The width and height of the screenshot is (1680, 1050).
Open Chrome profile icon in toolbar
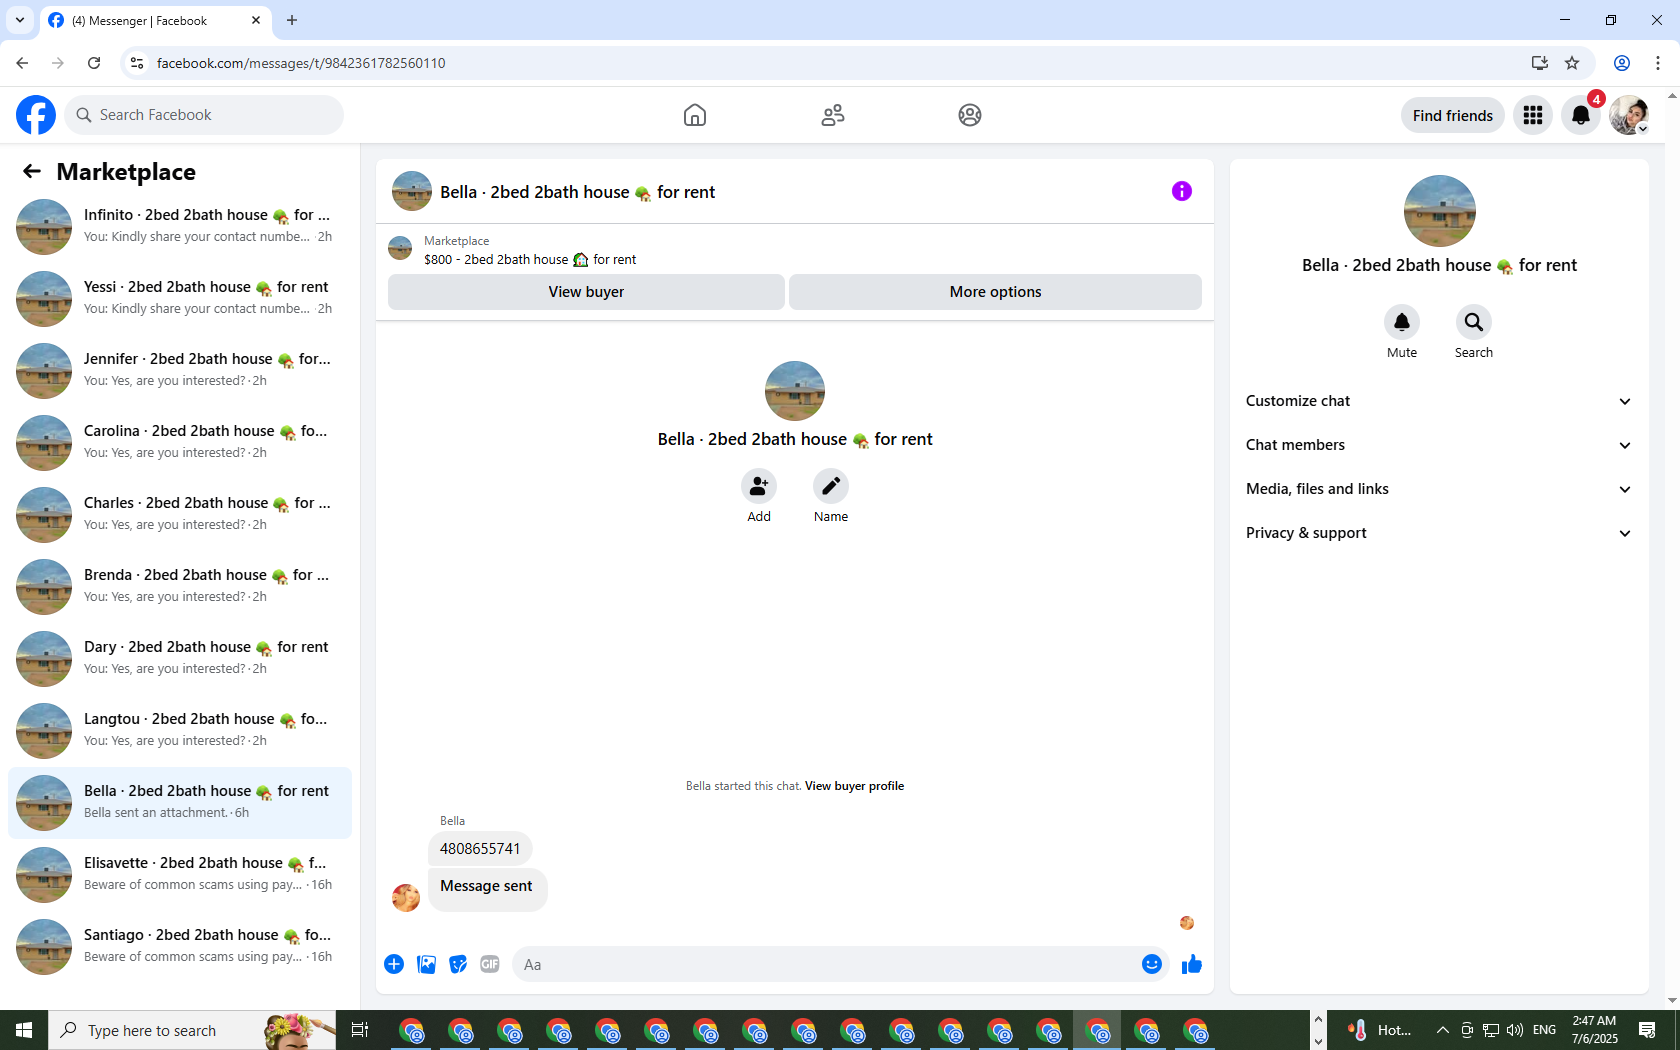(1622, 63)
